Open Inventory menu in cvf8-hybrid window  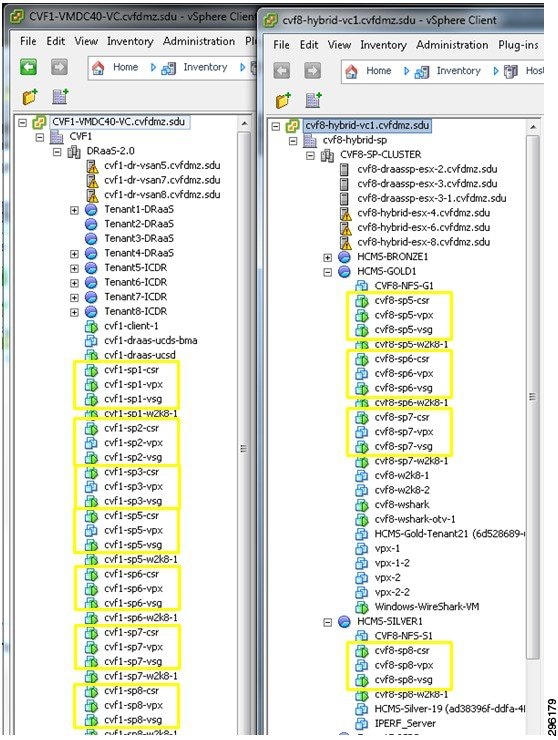(383, 45)
